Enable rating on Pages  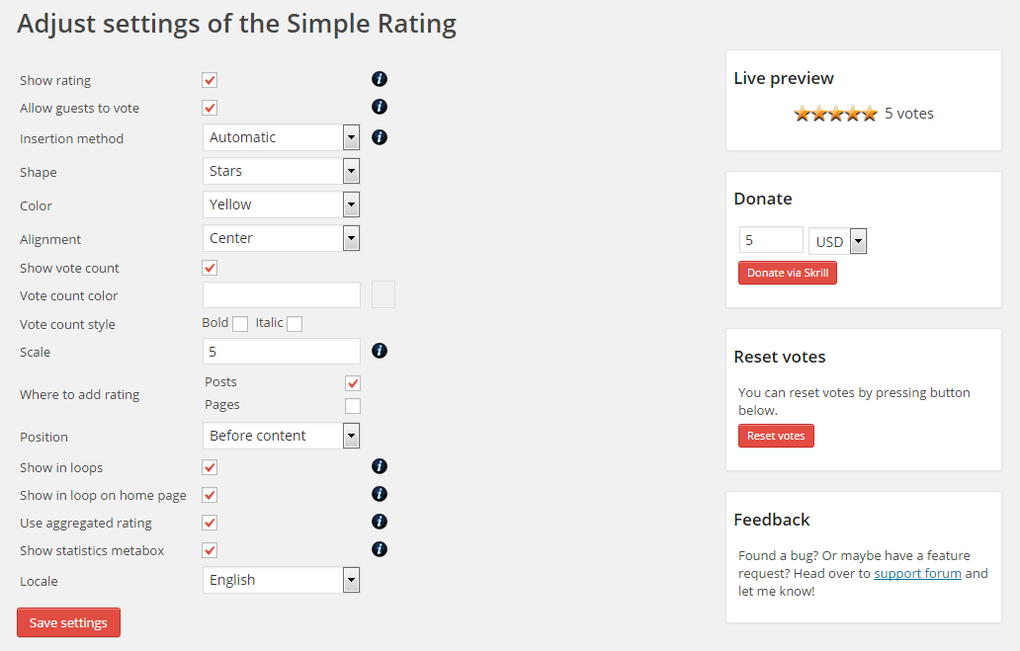tap(352, 405)
